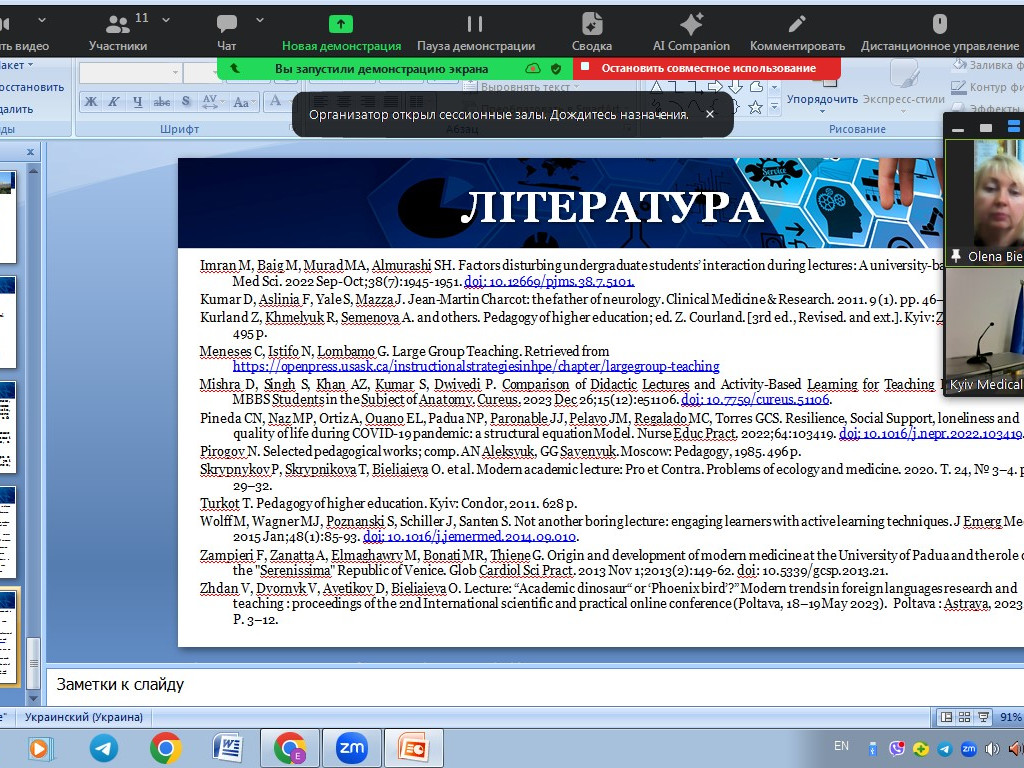Viewport: 1024px width, 768px height.
Task: Apply strikethrough (abc) formatting
Action: tap(161, 101)
